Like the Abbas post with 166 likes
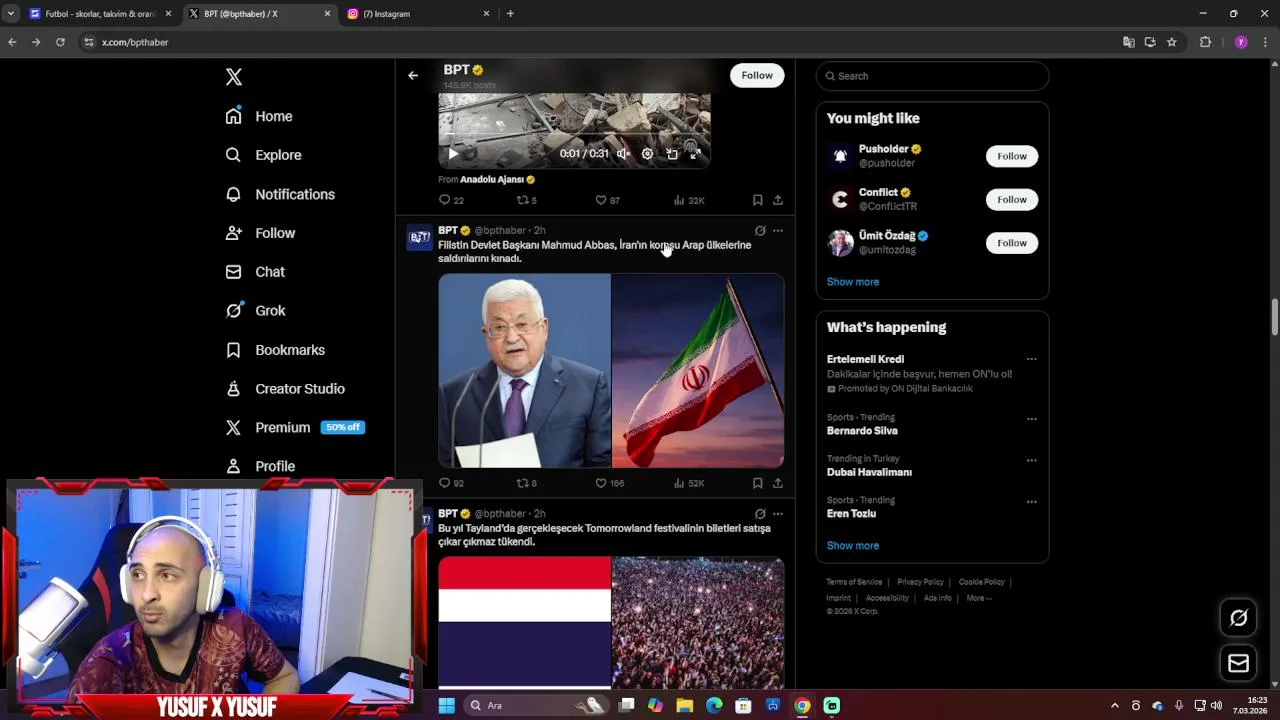Viewport: 1280px width, 720px height. 609,483
